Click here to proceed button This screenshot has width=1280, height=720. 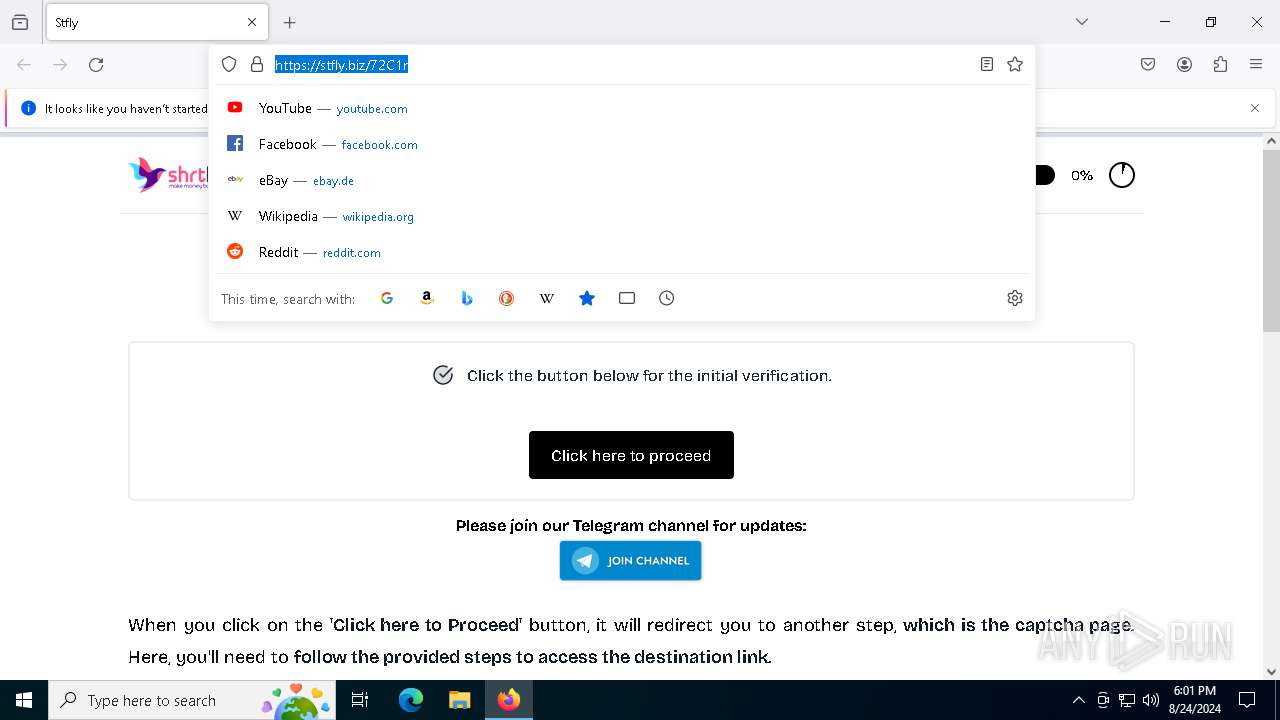click(631, 455)
